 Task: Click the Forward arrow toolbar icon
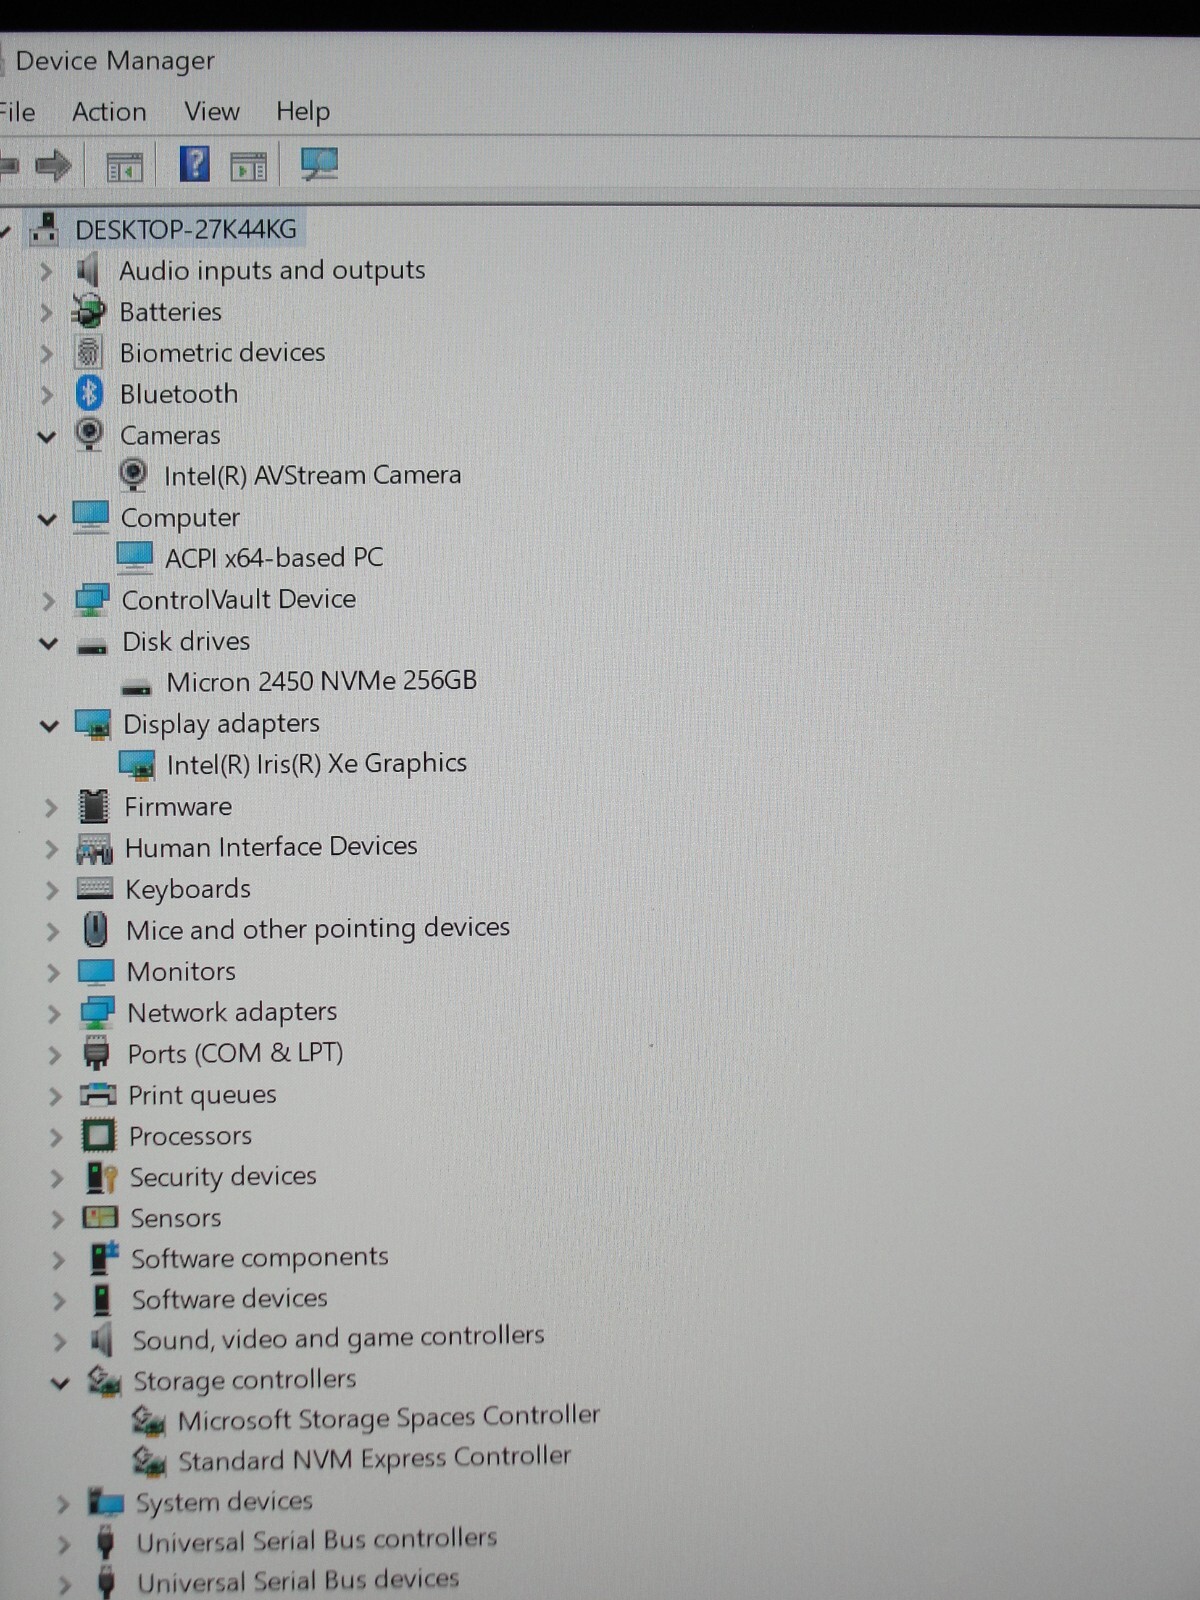click(x=53, y=165)
